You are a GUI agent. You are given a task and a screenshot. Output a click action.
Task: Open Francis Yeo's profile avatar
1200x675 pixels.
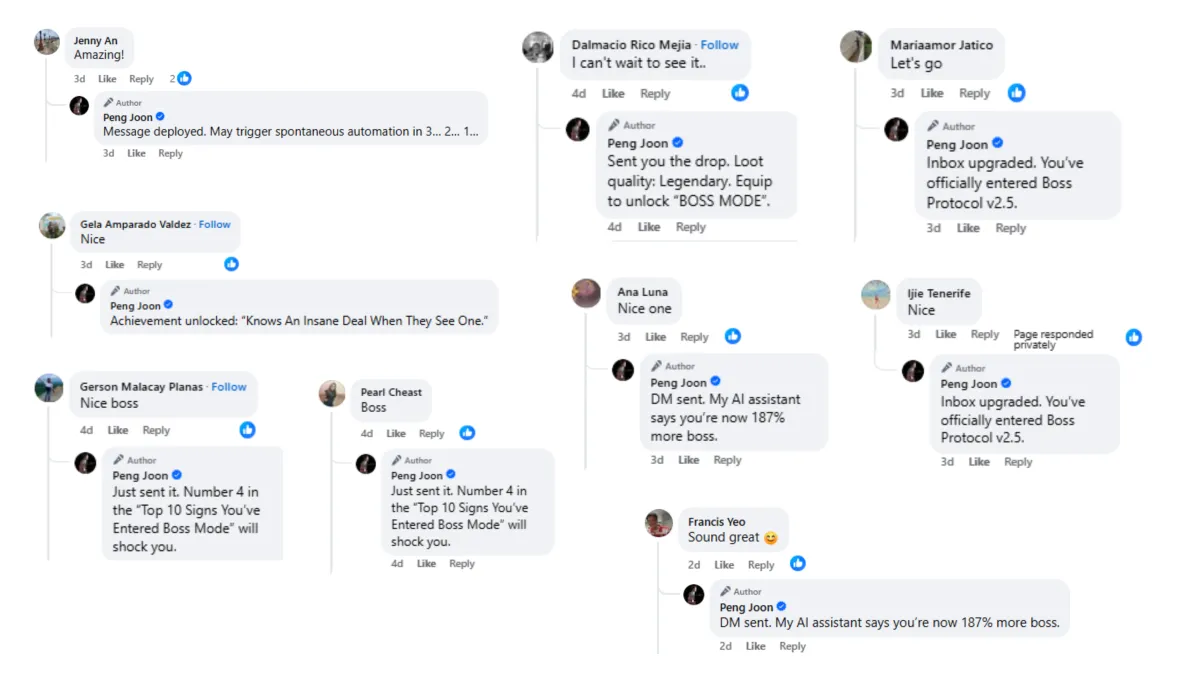point(658,523)
